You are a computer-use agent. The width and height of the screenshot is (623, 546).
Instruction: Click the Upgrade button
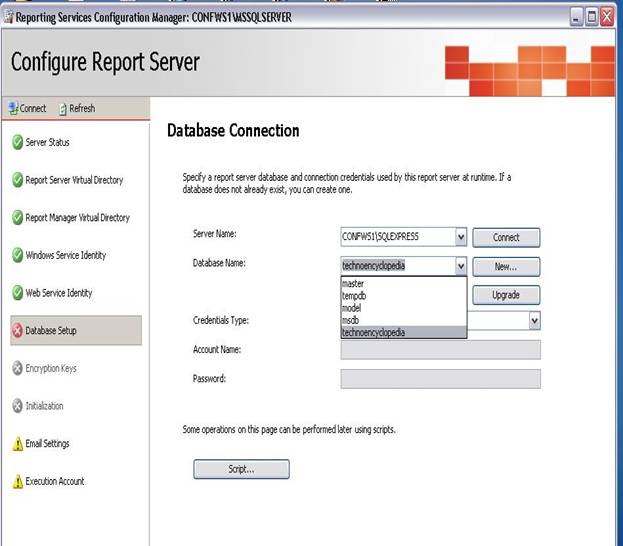pyautogui.click(x=505, y=296)
